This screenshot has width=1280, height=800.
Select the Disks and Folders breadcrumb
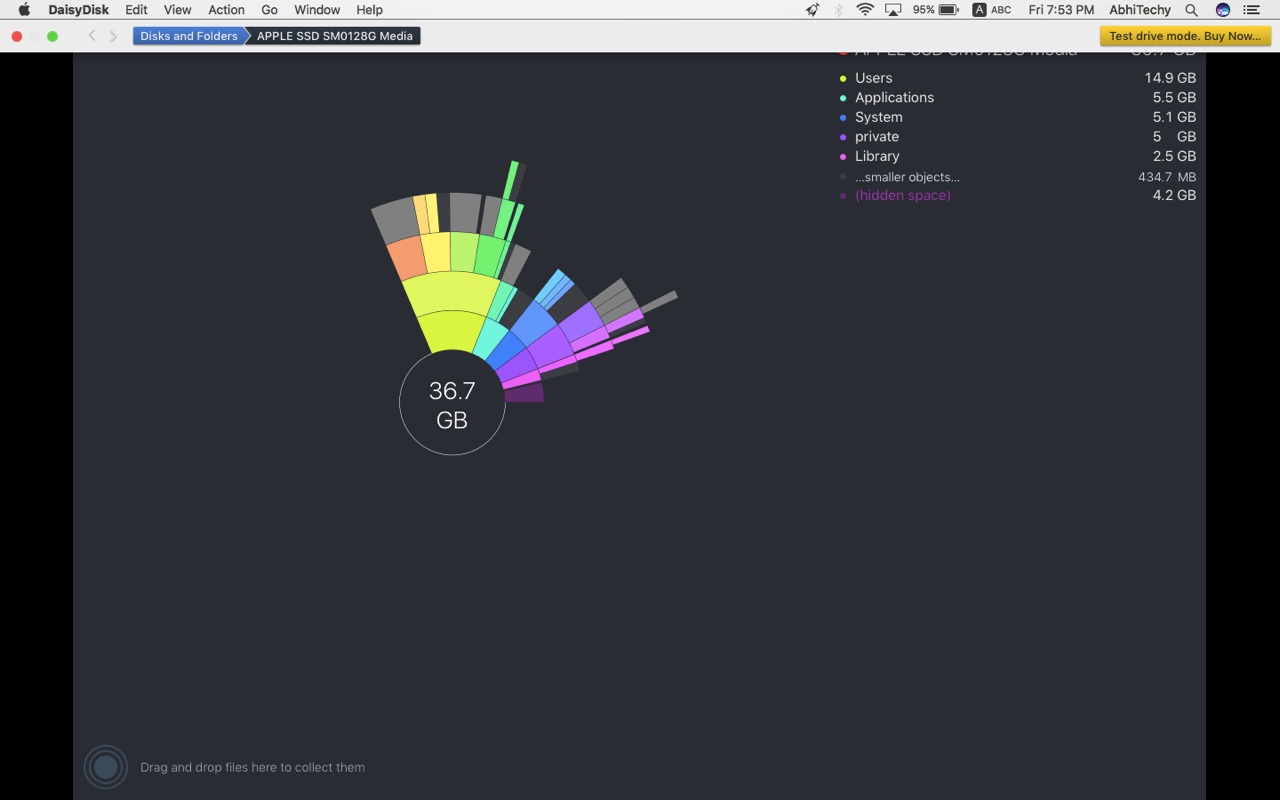pyautogui.click(x=189, y=36)
